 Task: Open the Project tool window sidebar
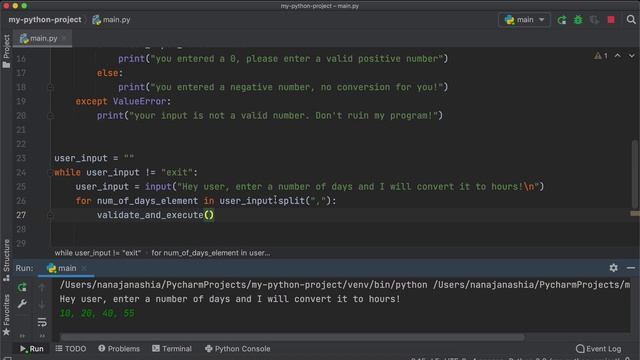[6, 51]
